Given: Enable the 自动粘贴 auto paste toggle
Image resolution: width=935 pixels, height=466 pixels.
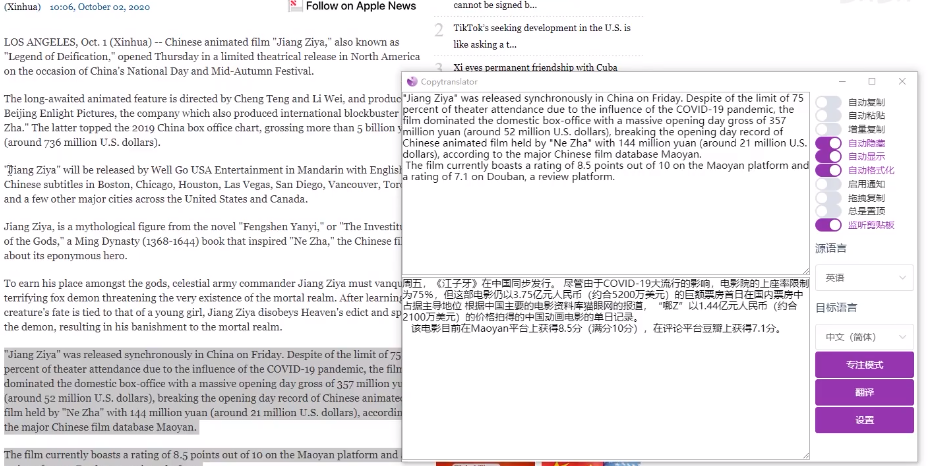Looking at the screenshot, I should click(x=828, y=116).
